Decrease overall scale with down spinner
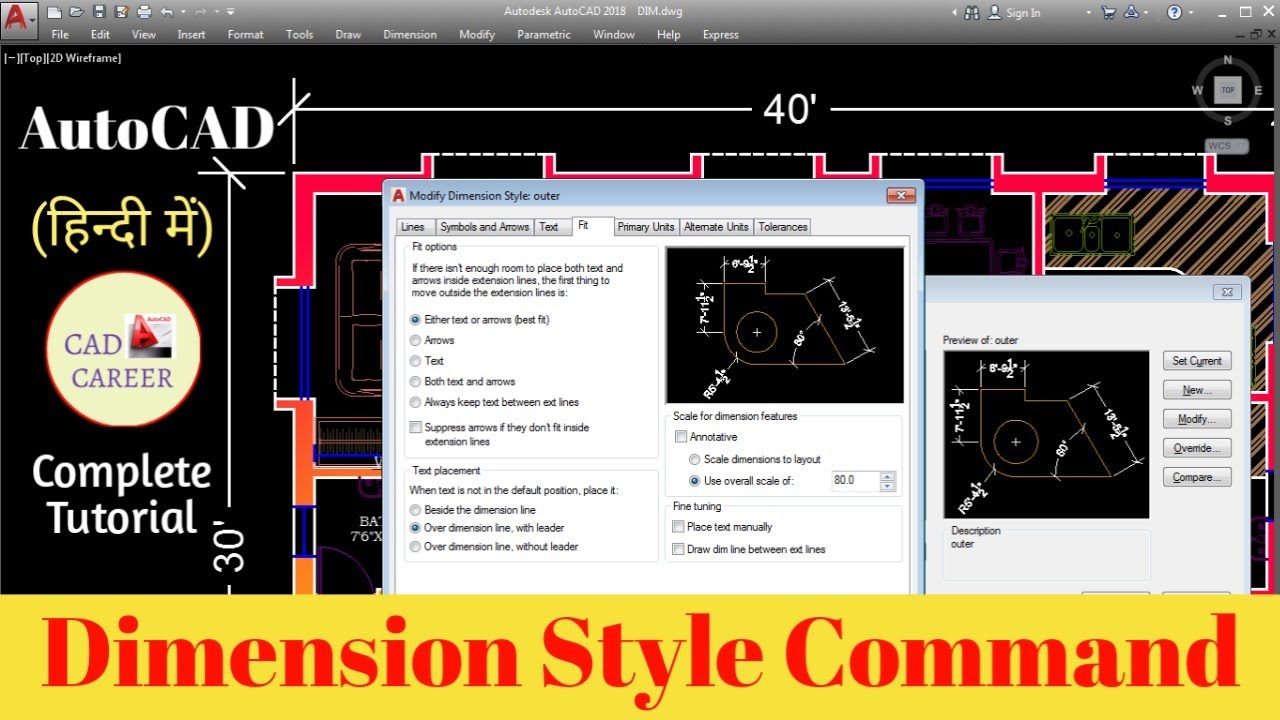The width and height of the screenshot is (1280, 720). click(x=888, y=486)
